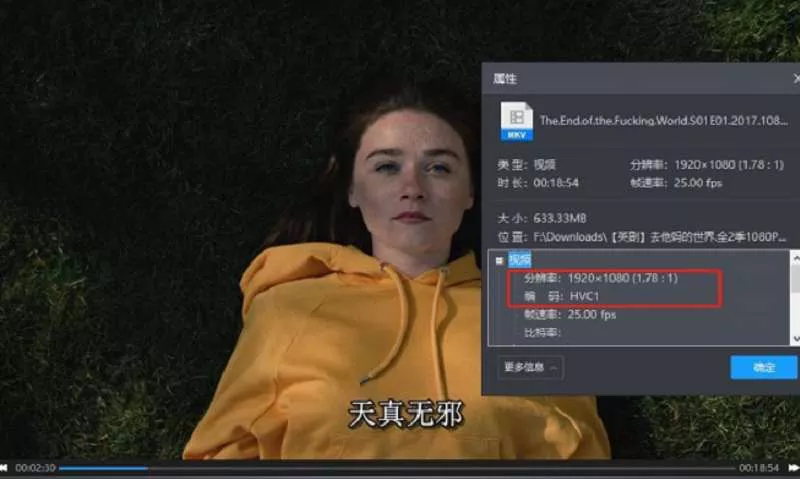The width and height of the screenshot is (800, 479).
Task: Click the elapsed time 00:02:30 label
Action: 35,468
